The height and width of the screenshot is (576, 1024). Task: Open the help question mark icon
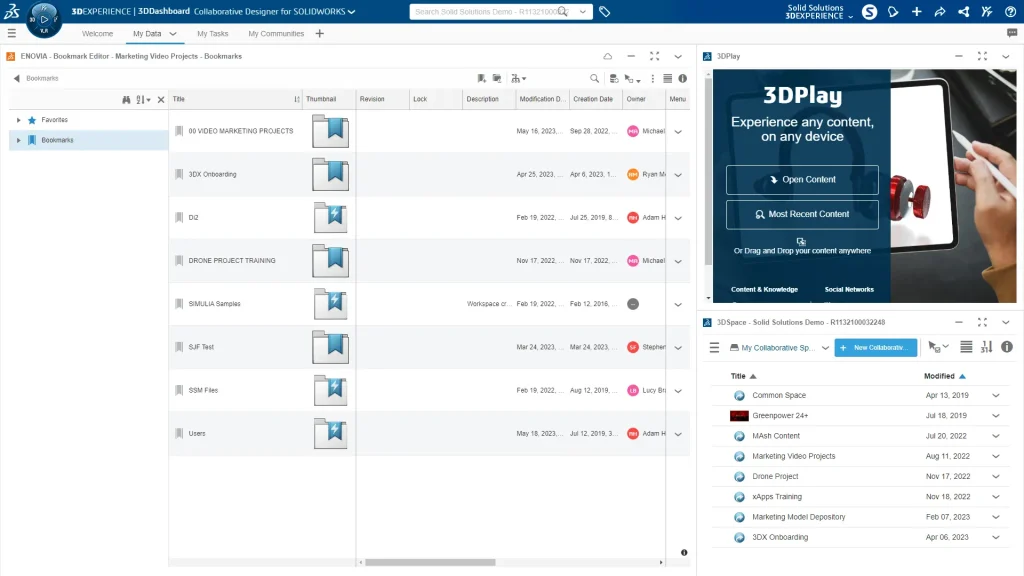pos(1010,12)
